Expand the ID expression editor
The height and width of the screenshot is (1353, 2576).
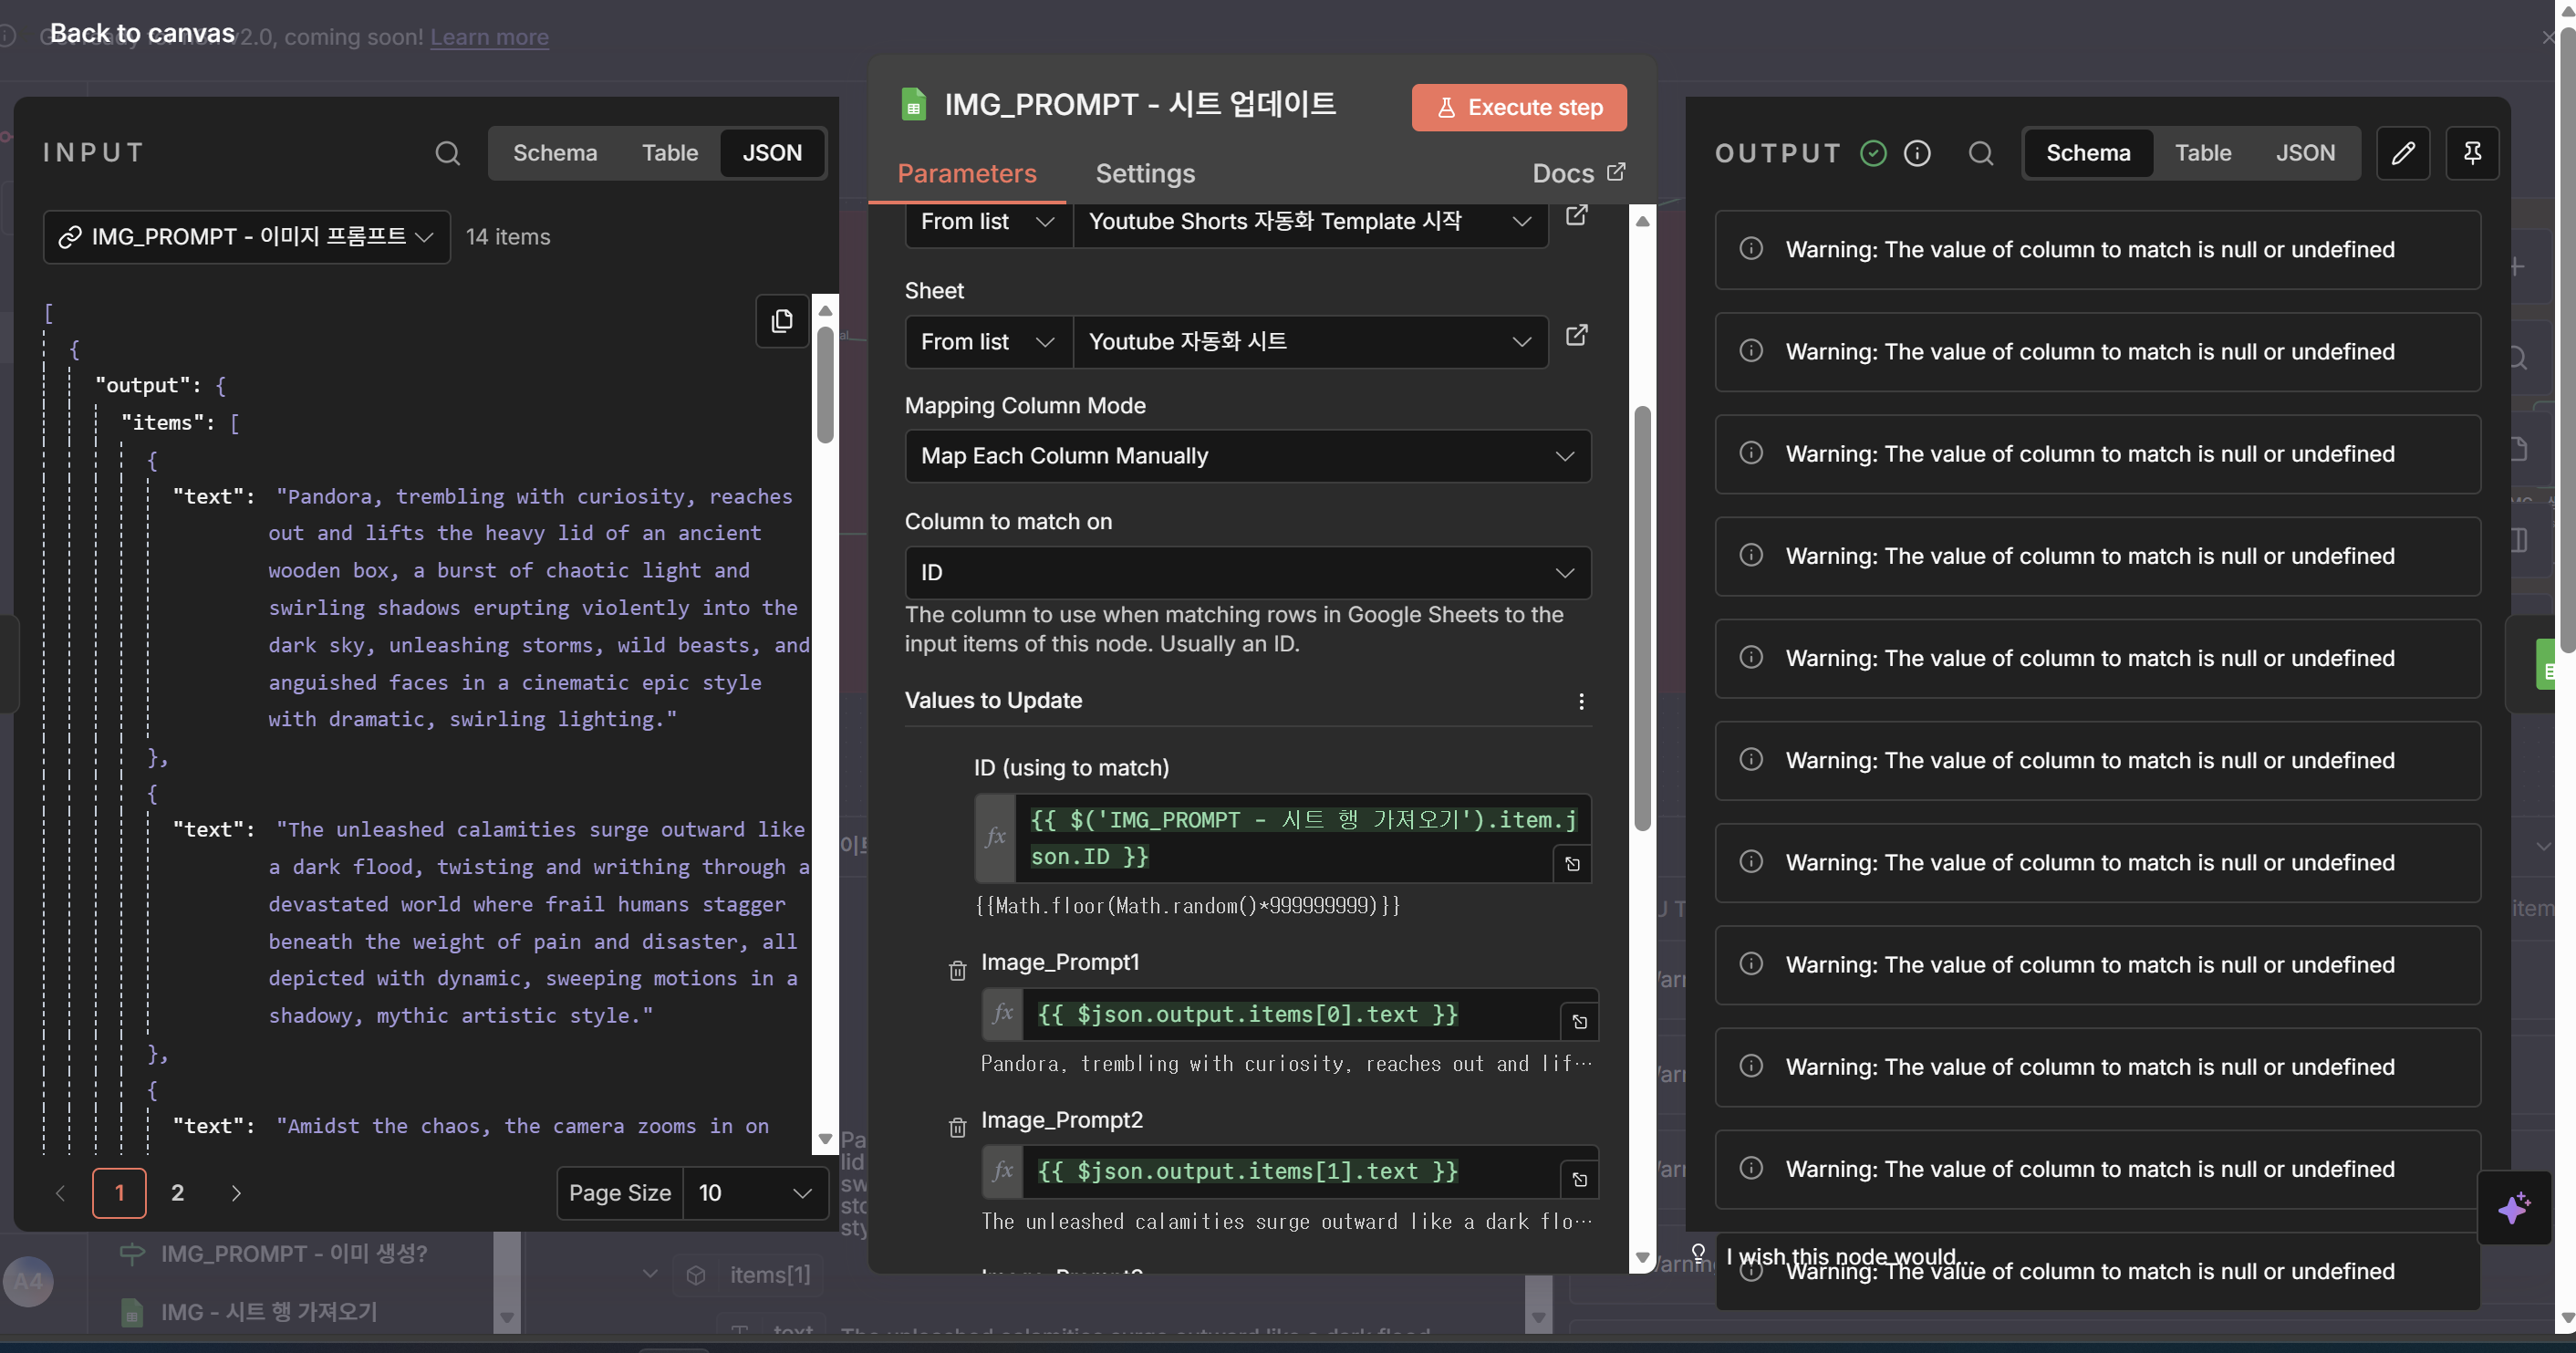1572,864
